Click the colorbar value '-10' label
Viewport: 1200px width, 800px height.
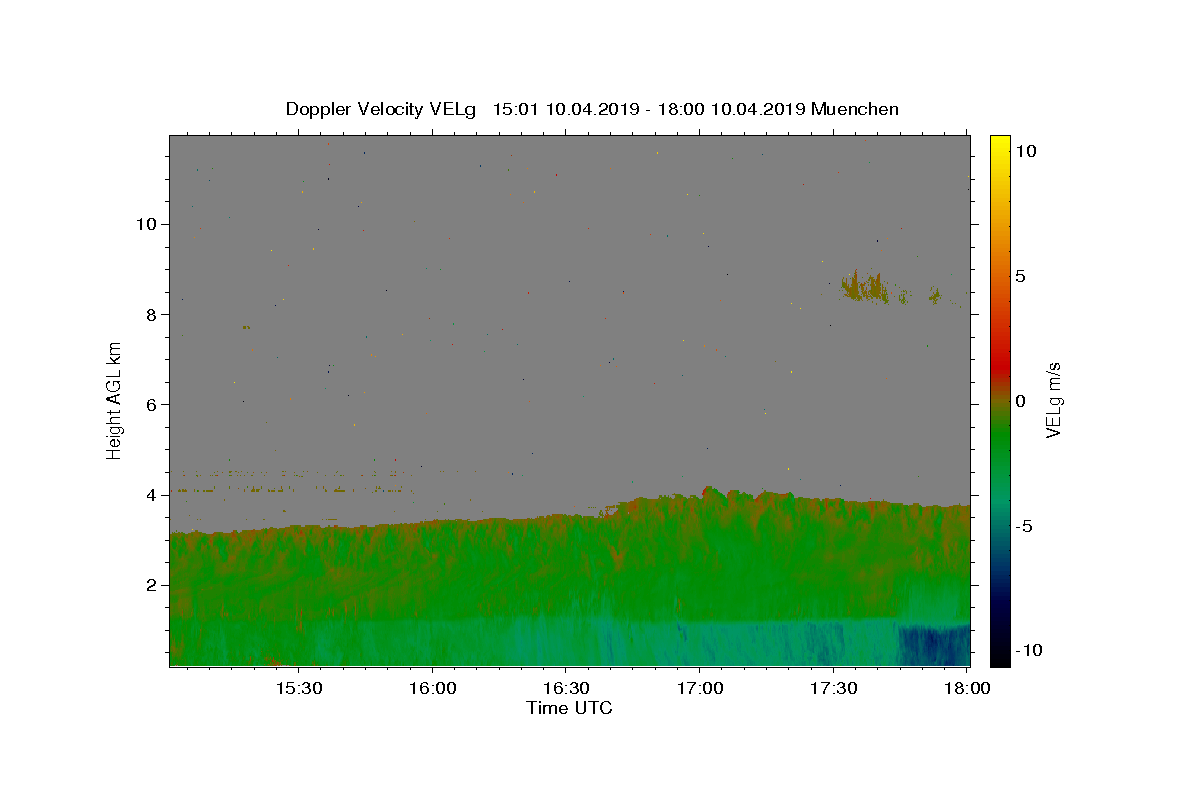1027,651
